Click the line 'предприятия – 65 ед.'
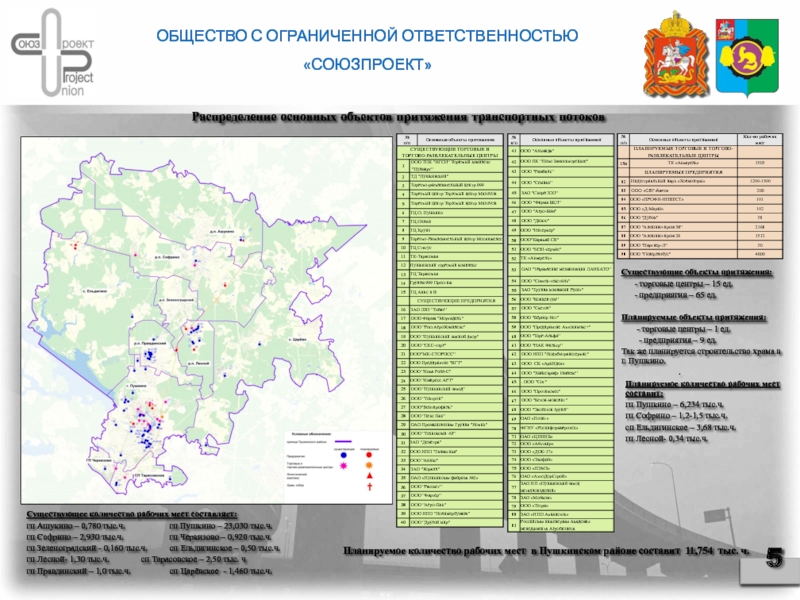The width and height of the screenshot is (800, 600). pos(676,295)
